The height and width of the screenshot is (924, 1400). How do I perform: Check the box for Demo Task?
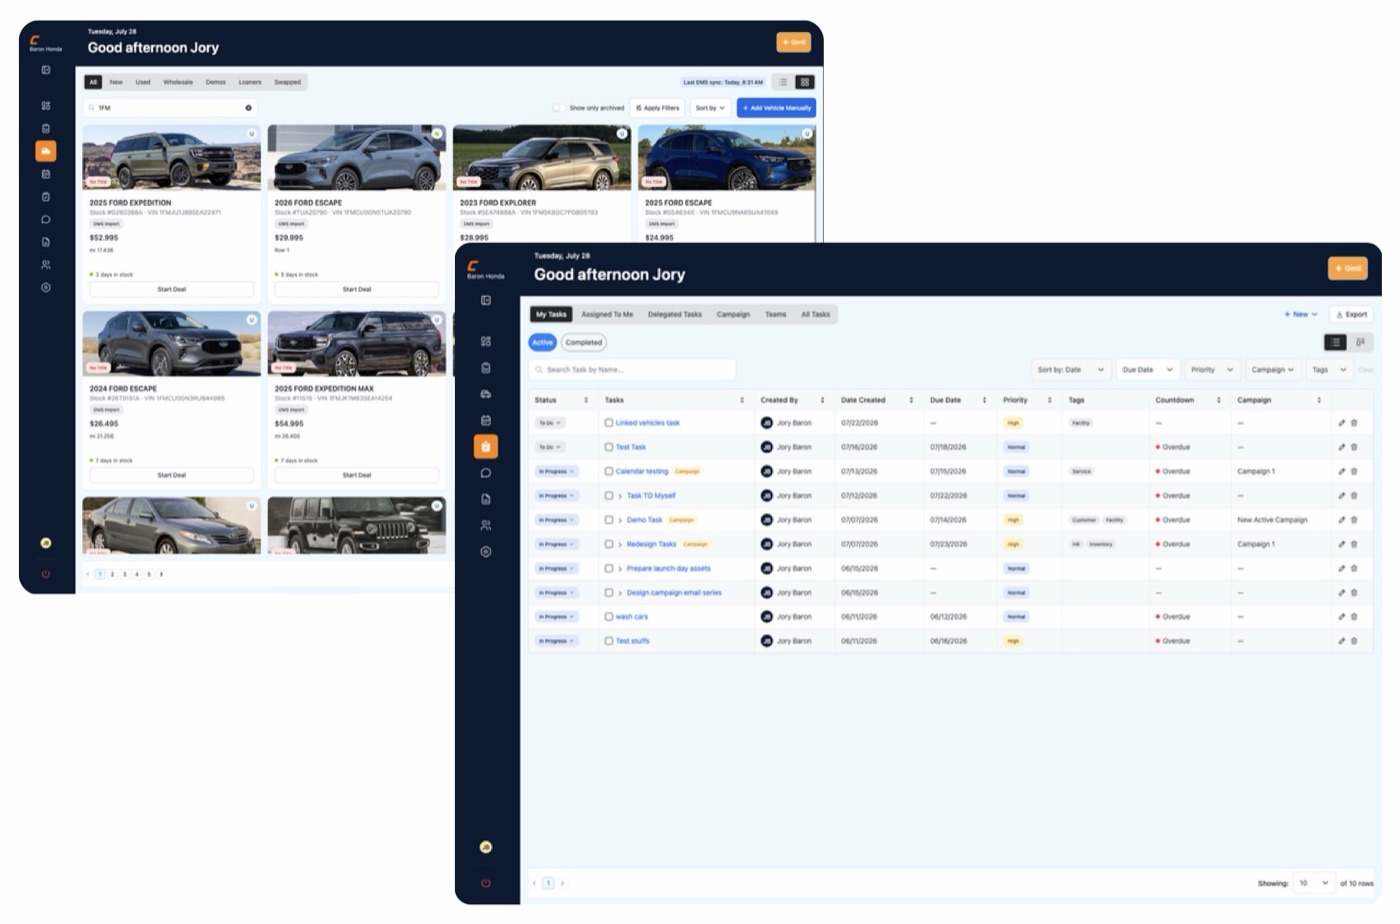tap(608, 520)
